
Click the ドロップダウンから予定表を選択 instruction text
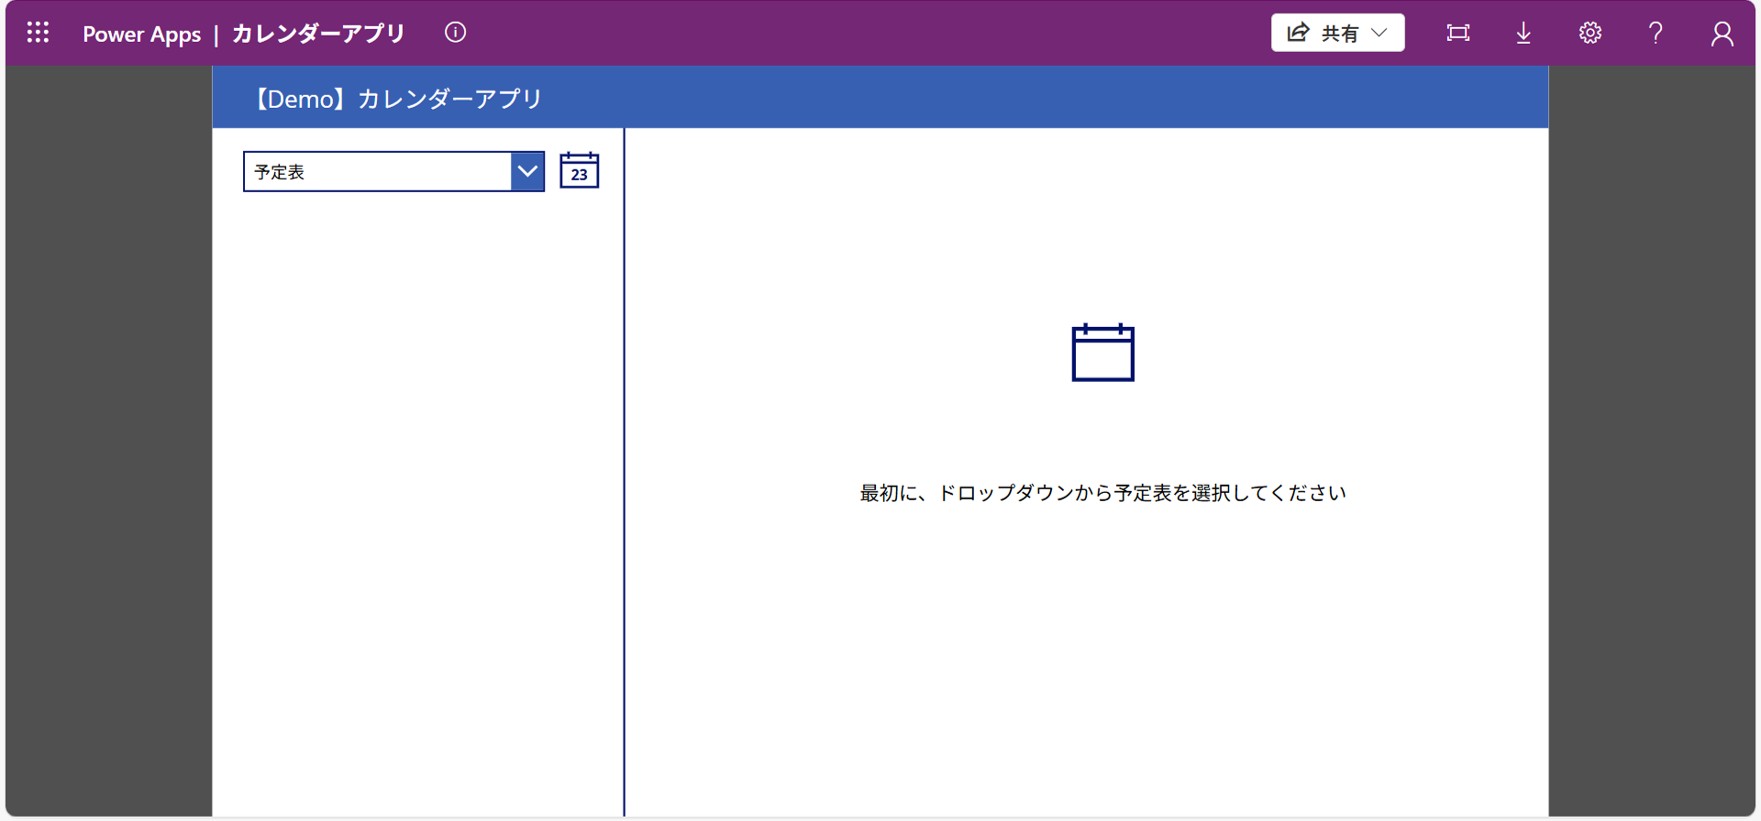1102,493
